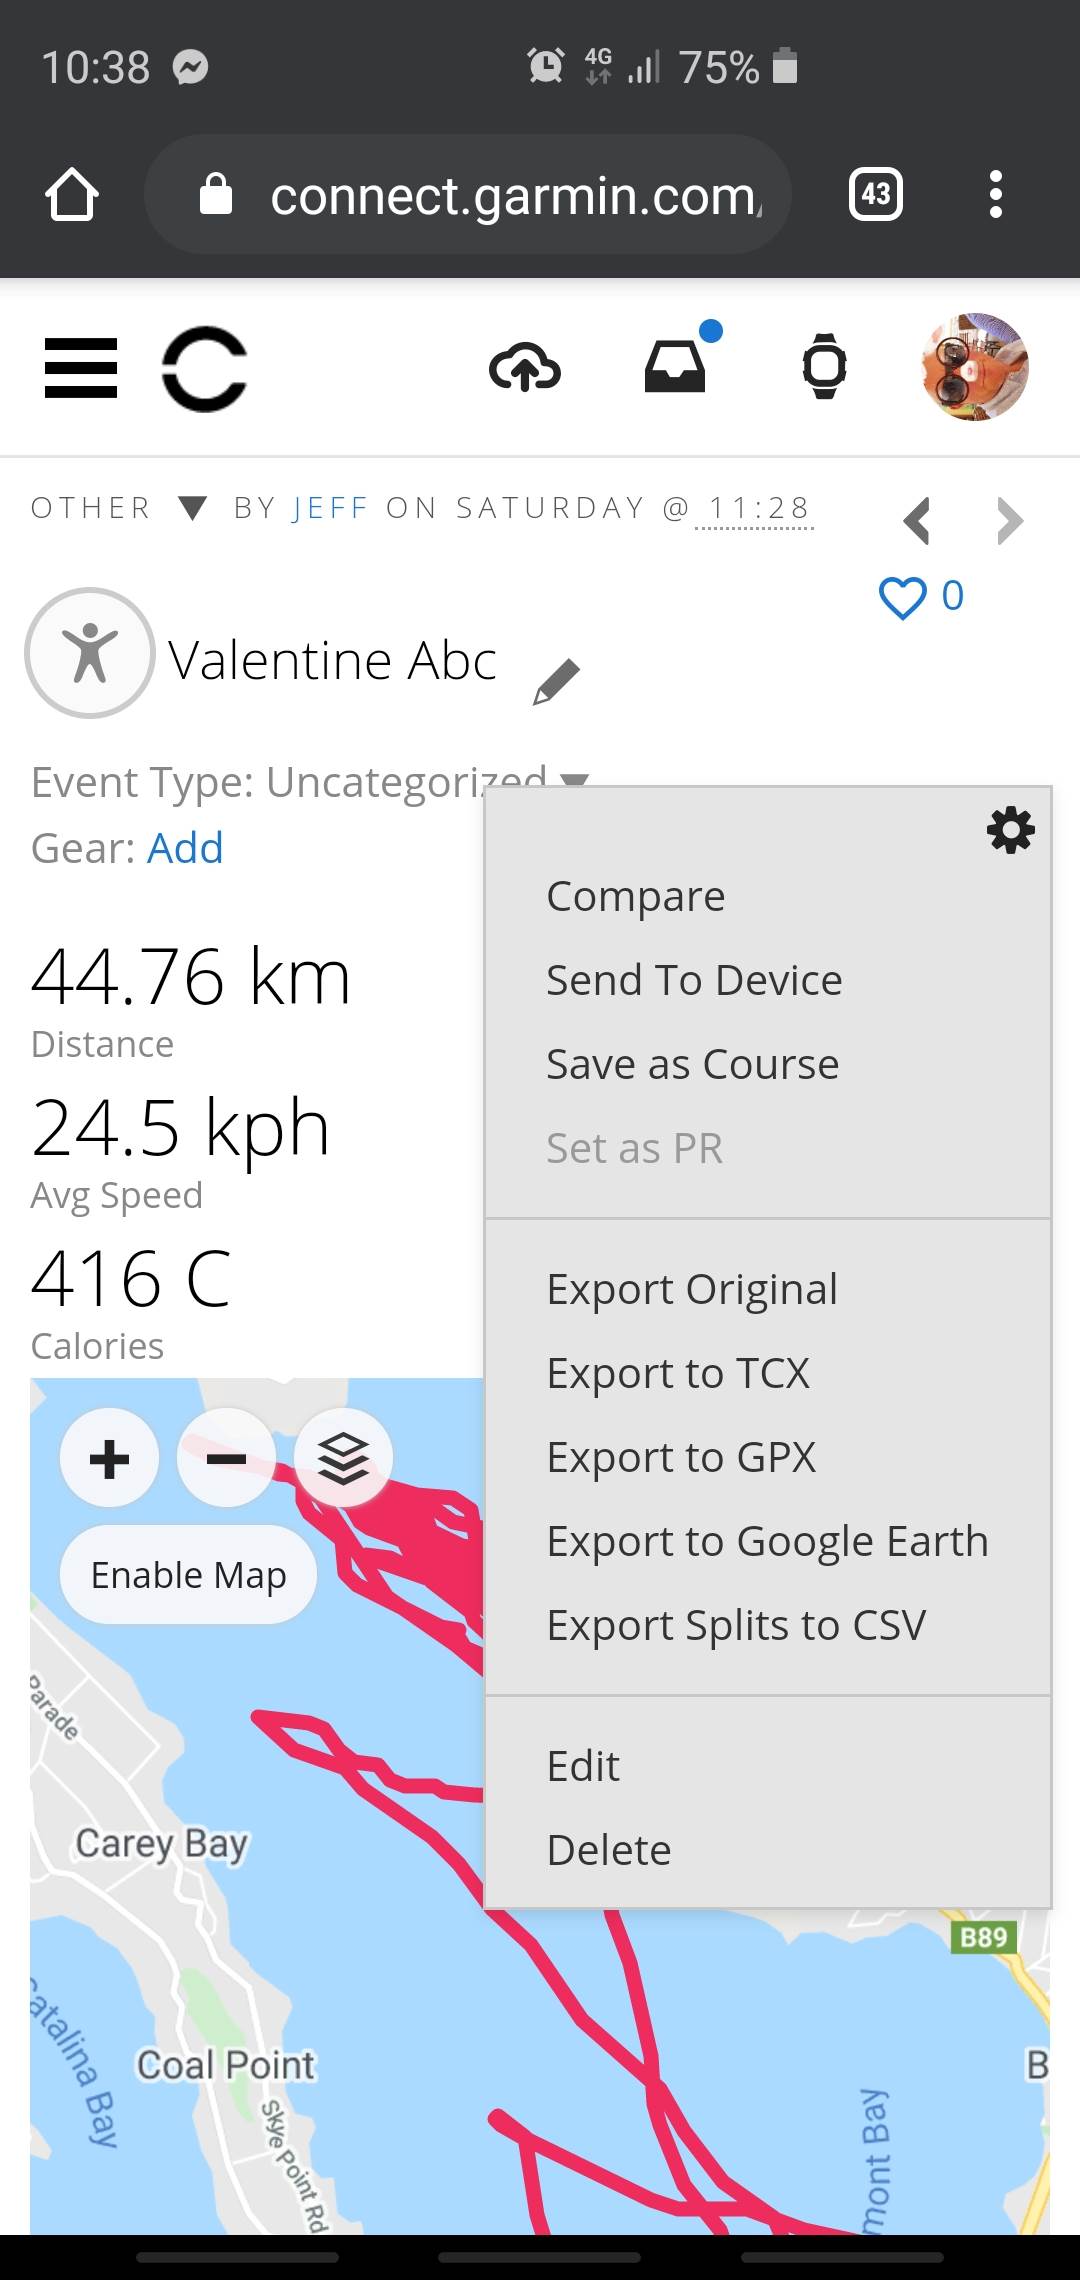
Task: Tap the browser URL address bar
Action: [515, 195]
